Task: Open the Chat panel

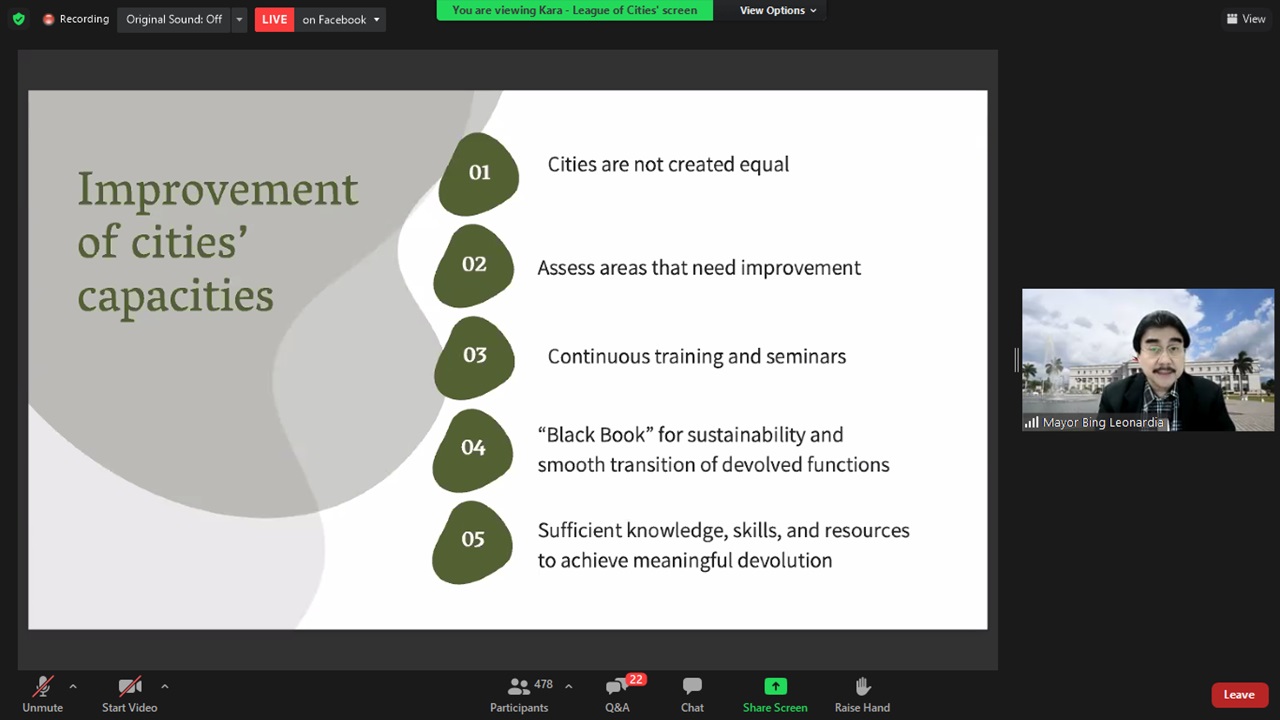Action: tap(692, 694)
